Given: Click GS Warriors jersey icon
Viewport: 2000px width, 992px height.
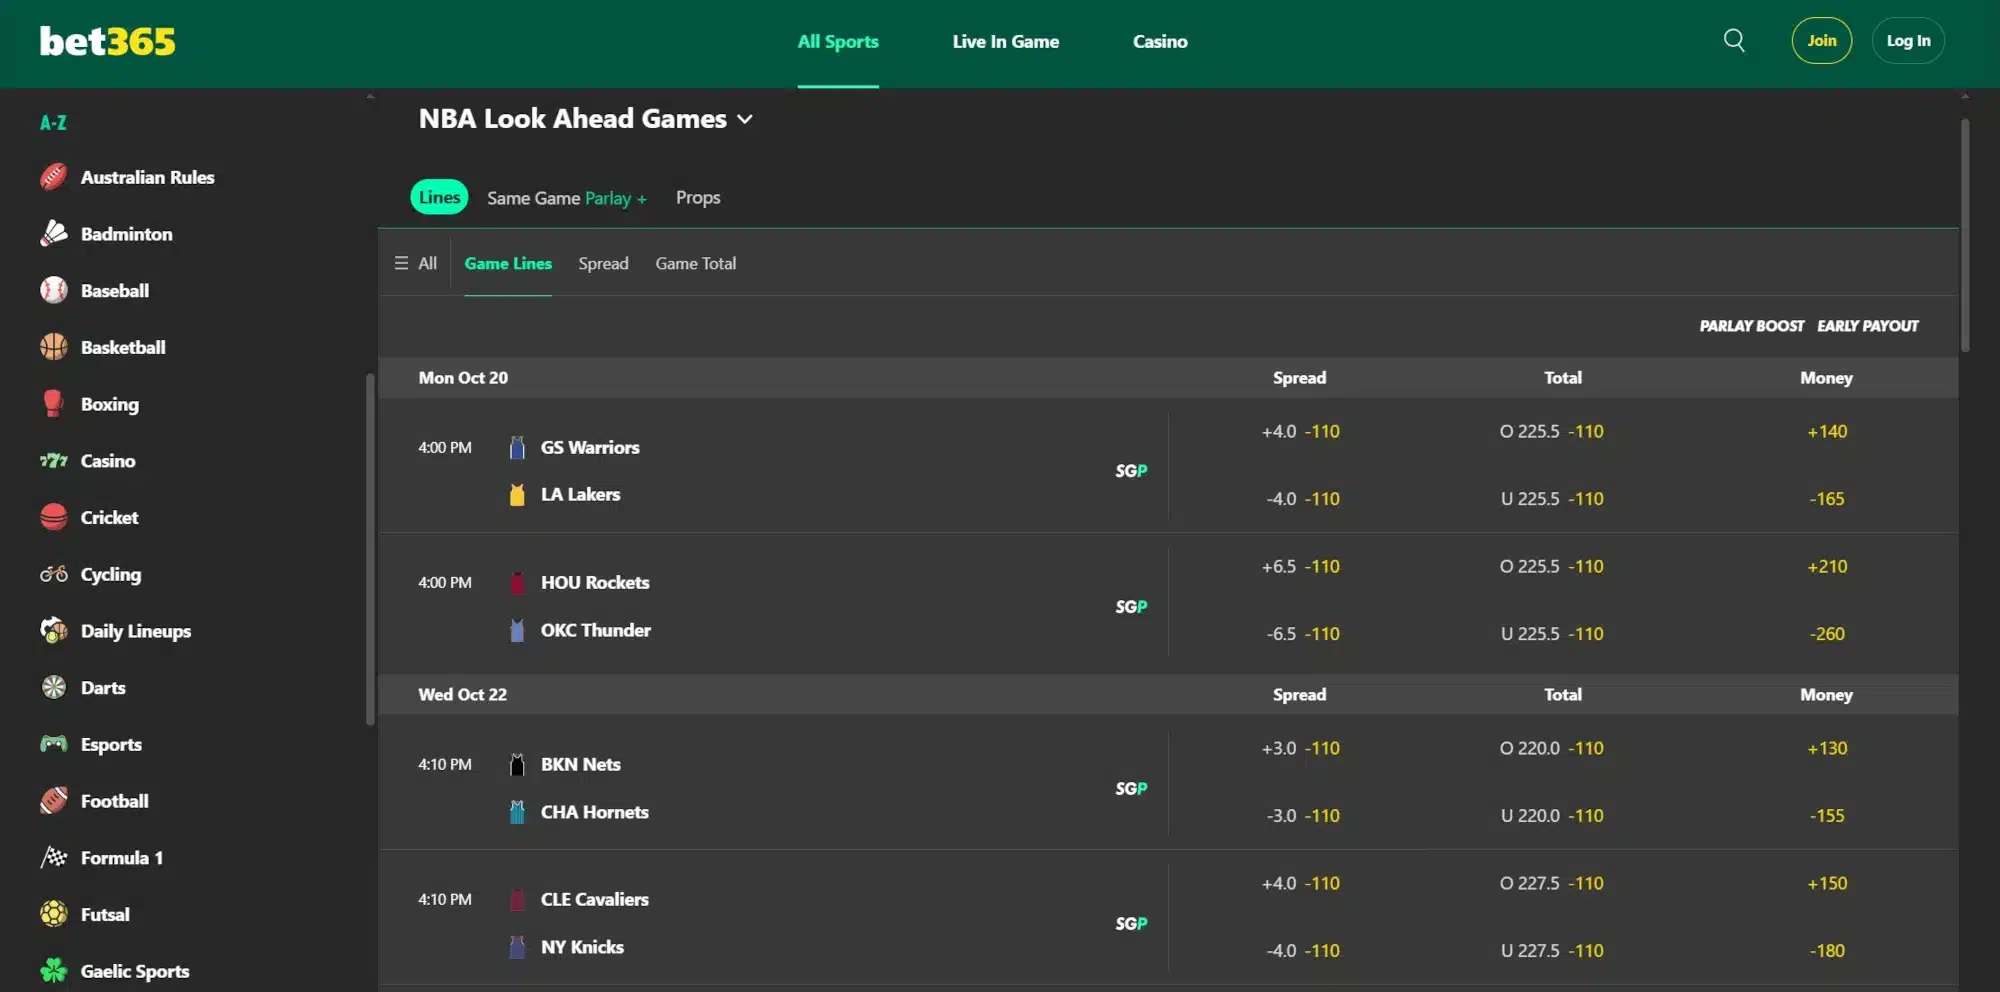Looking at the screenshot, I should point(517,447).
